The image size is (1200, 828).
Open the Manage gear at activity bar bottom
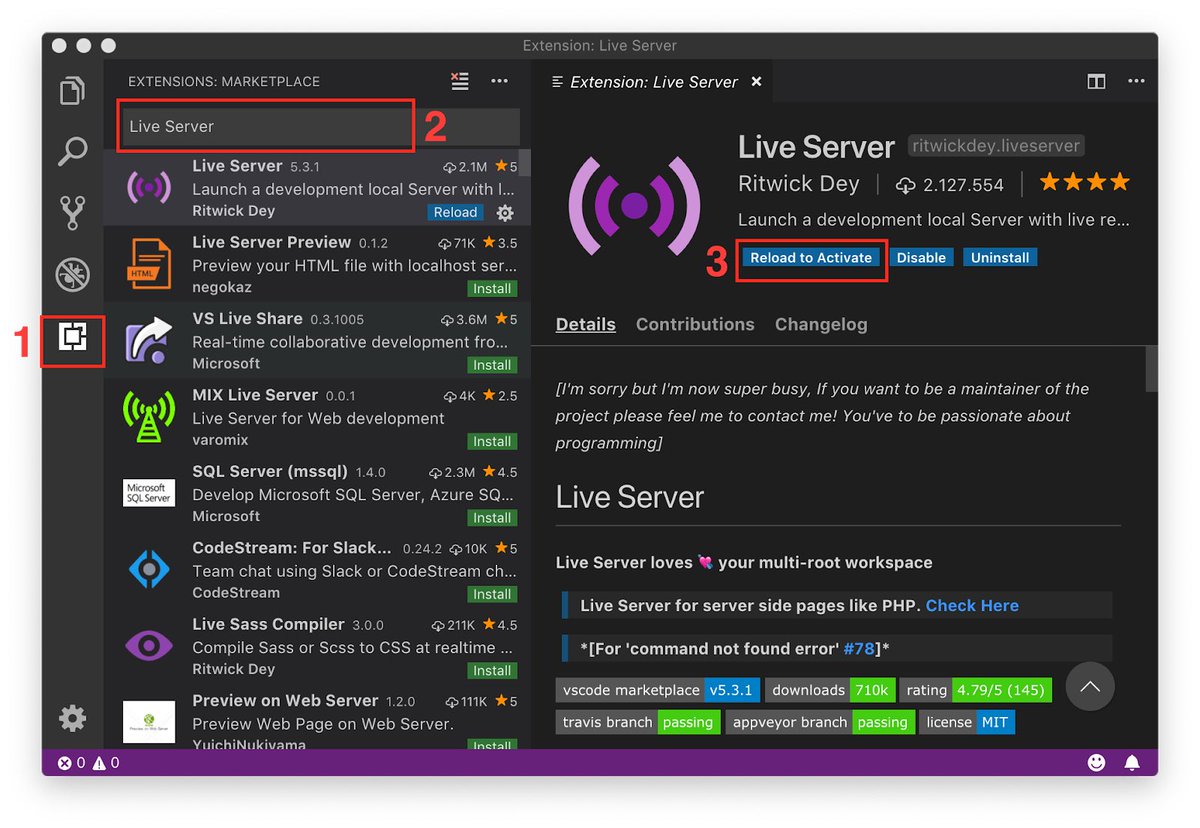[72, 718]
